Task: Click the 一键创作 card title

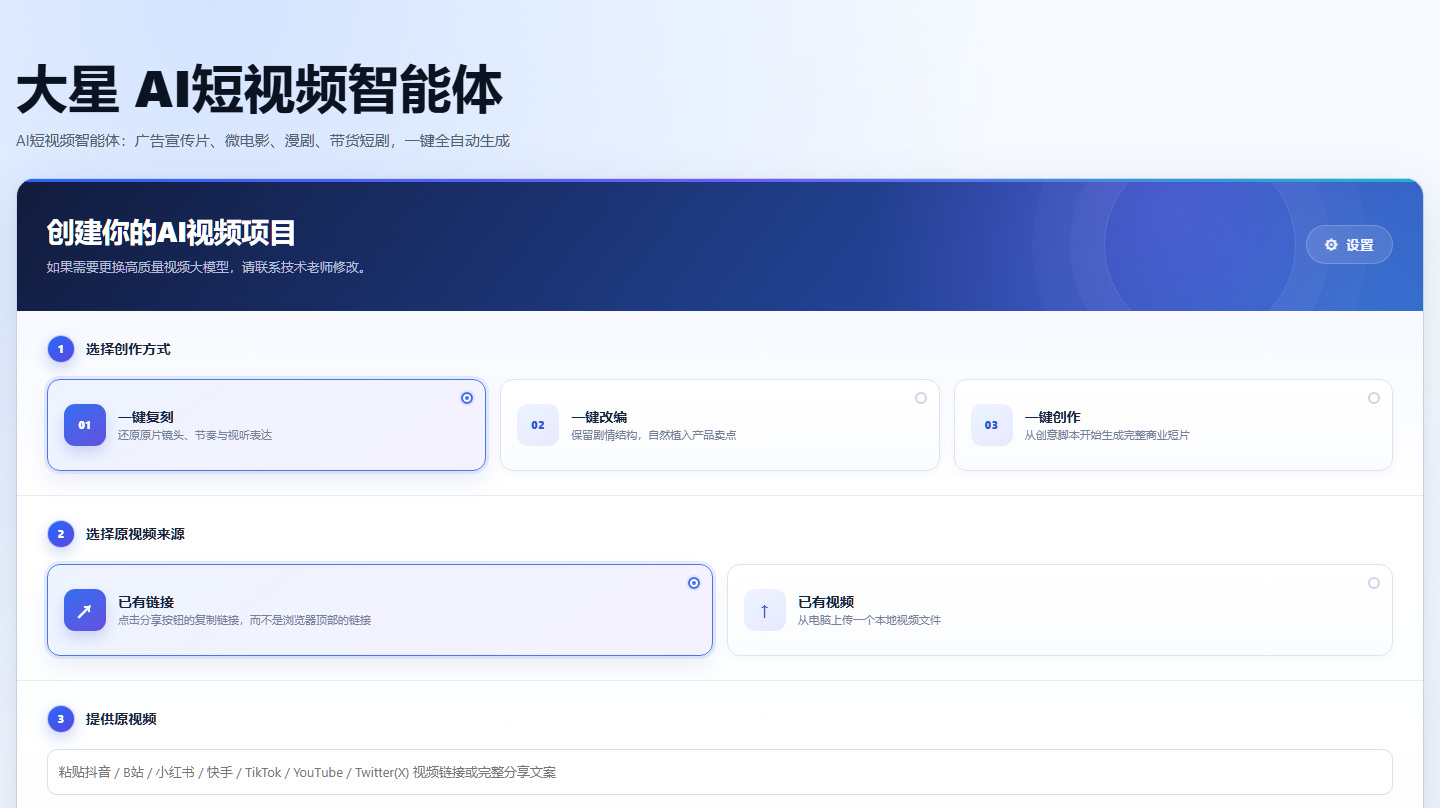Action: 1053,417
